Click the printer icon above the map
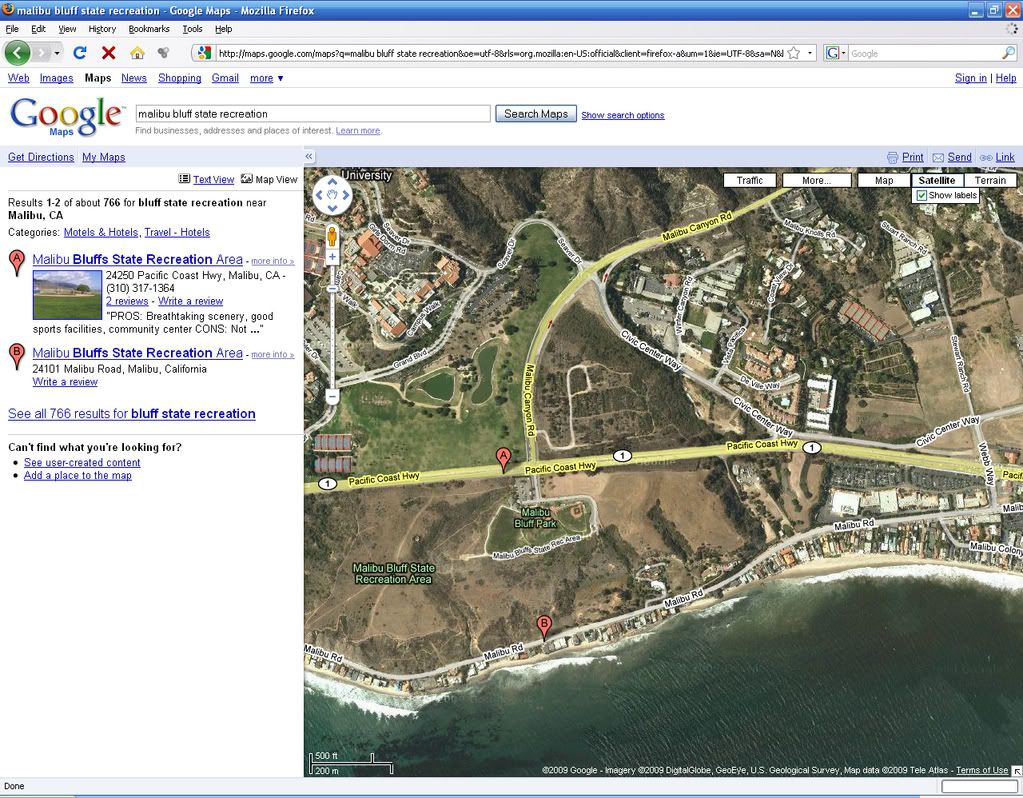 coord(892,157)
